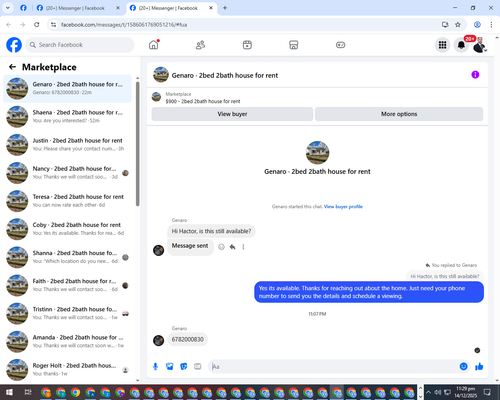Screen dimensions: 500x400
Task: Open the Facebook menu grid icon
Action: point(442,45)
